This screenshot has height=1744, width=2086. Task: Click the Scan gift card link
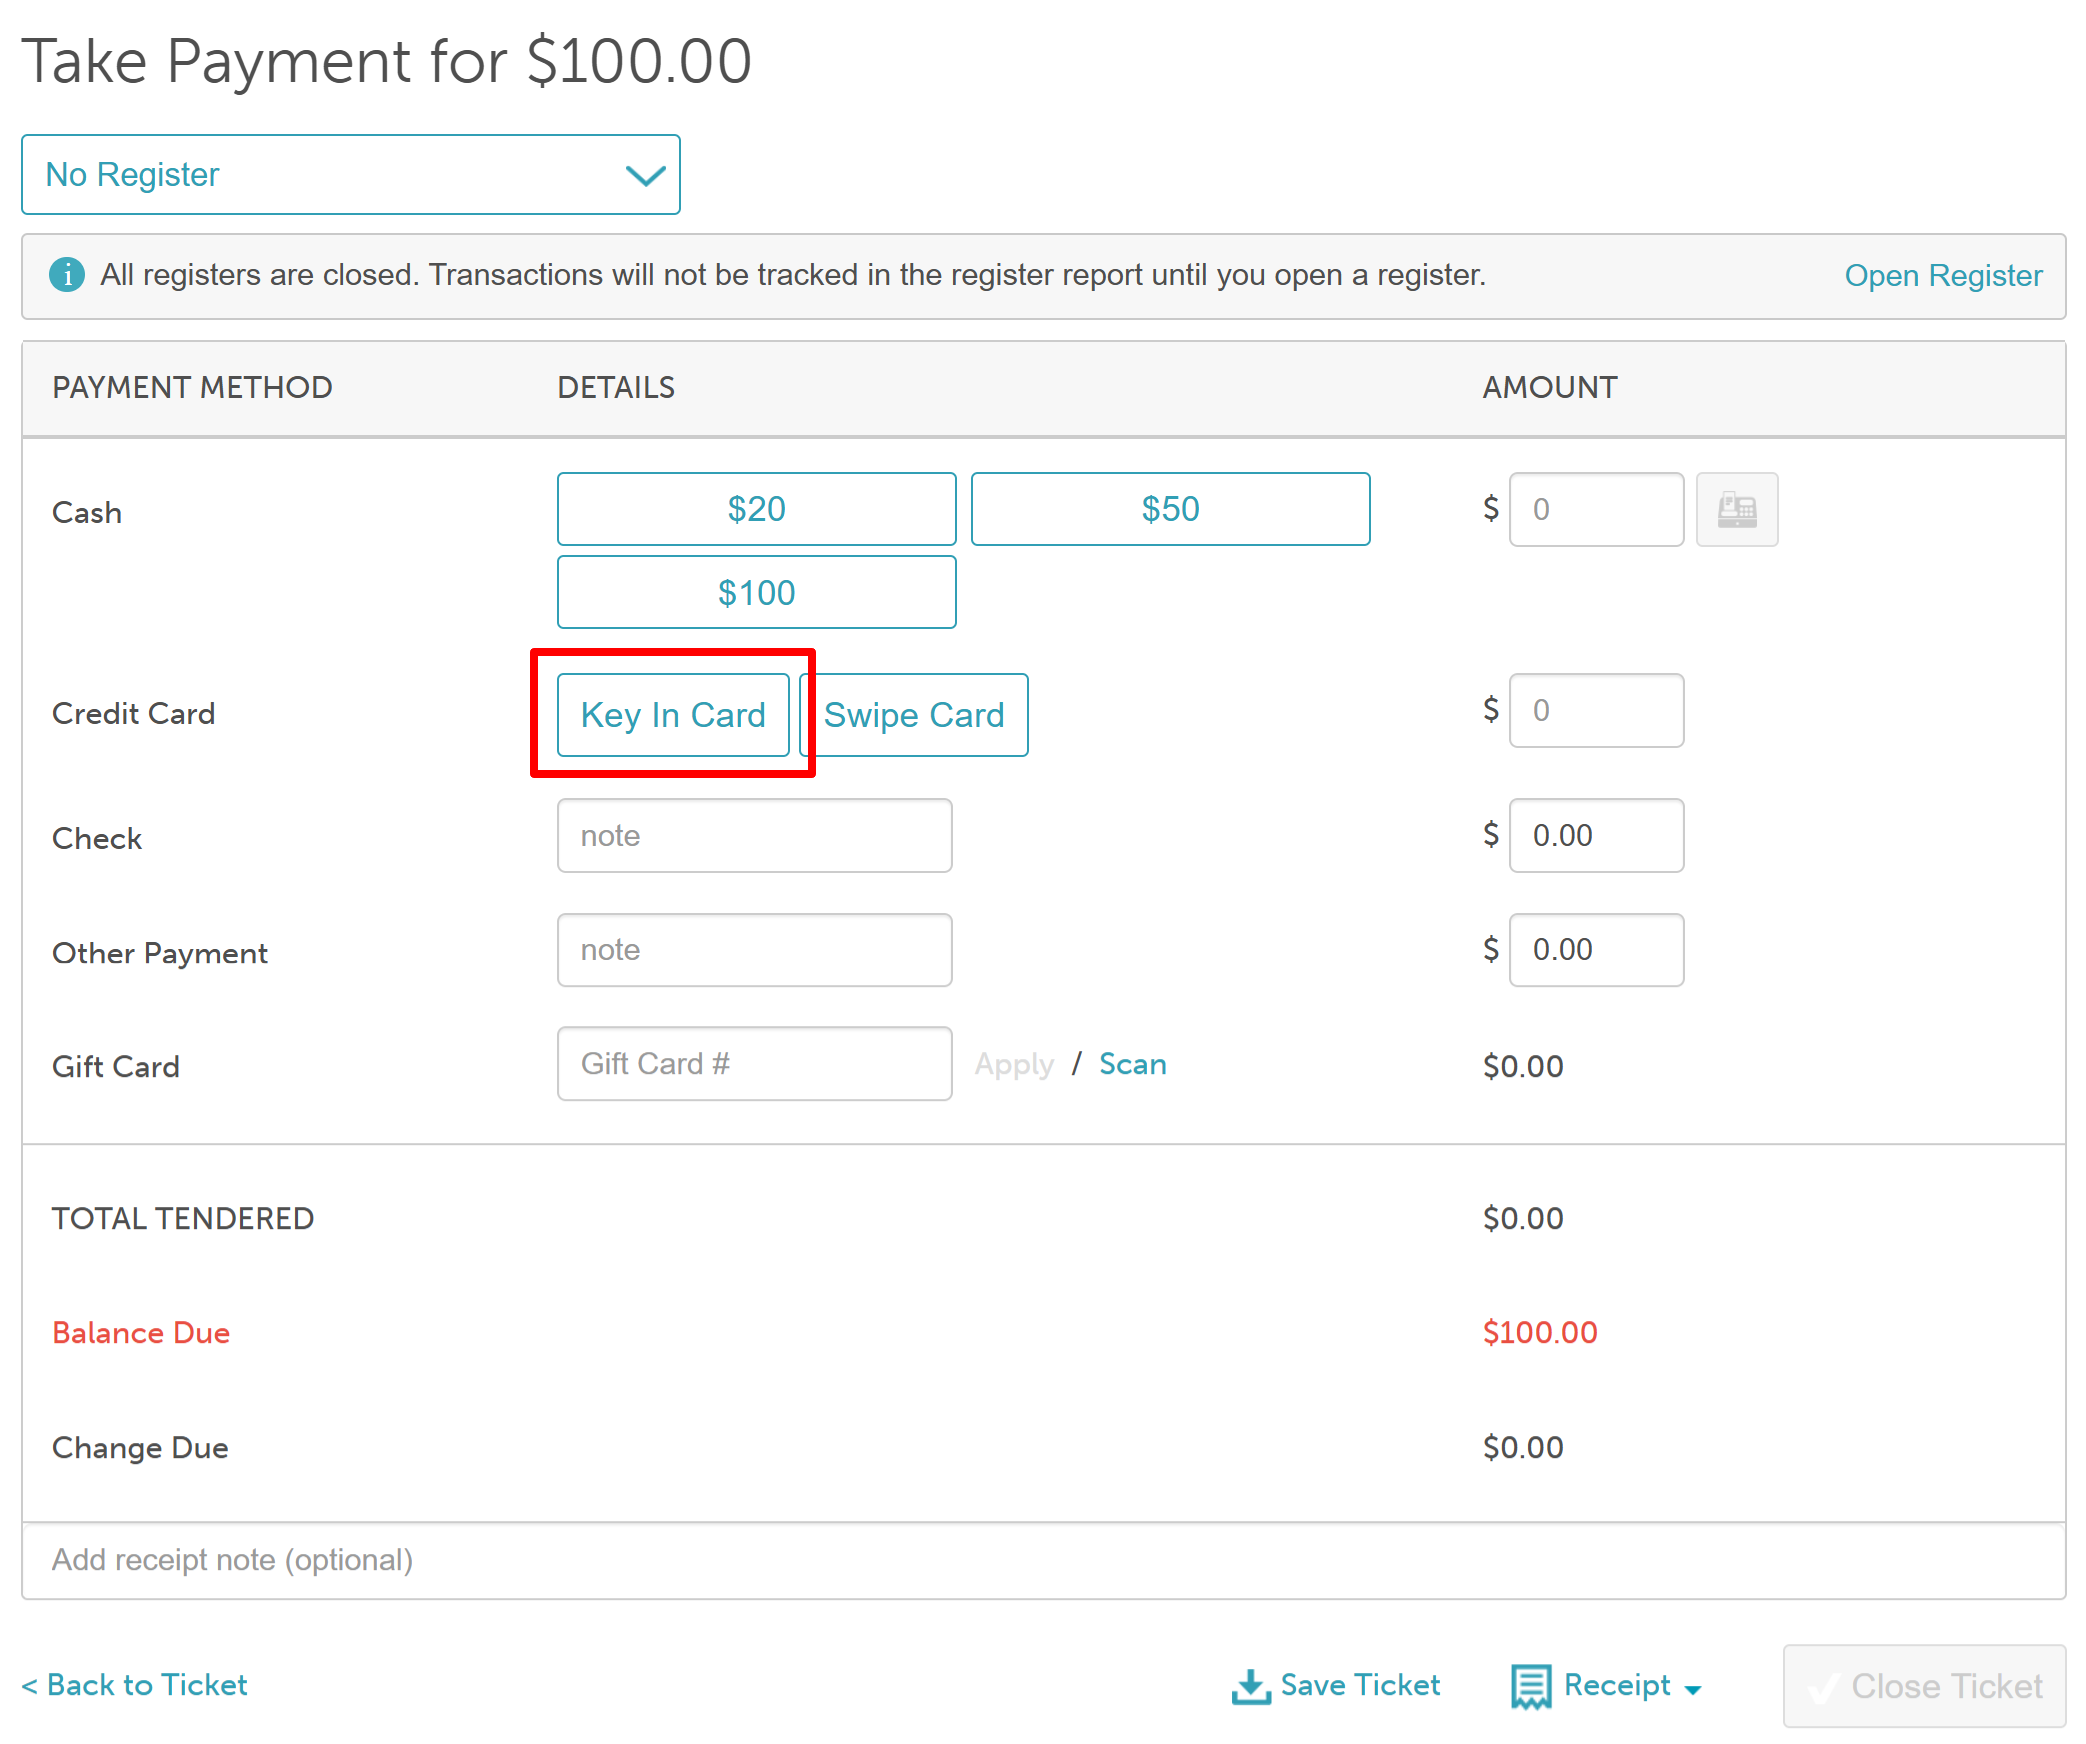1132,1064
